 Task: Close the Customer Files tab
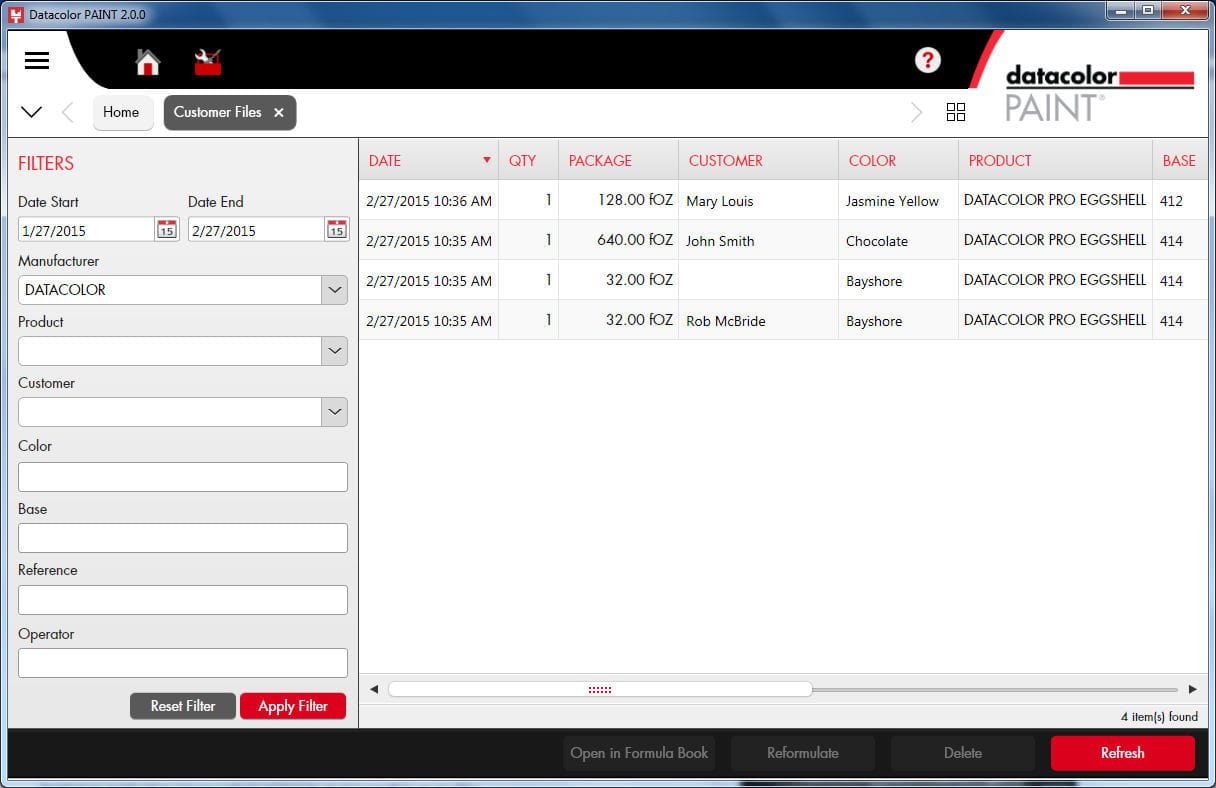point(279,113)
